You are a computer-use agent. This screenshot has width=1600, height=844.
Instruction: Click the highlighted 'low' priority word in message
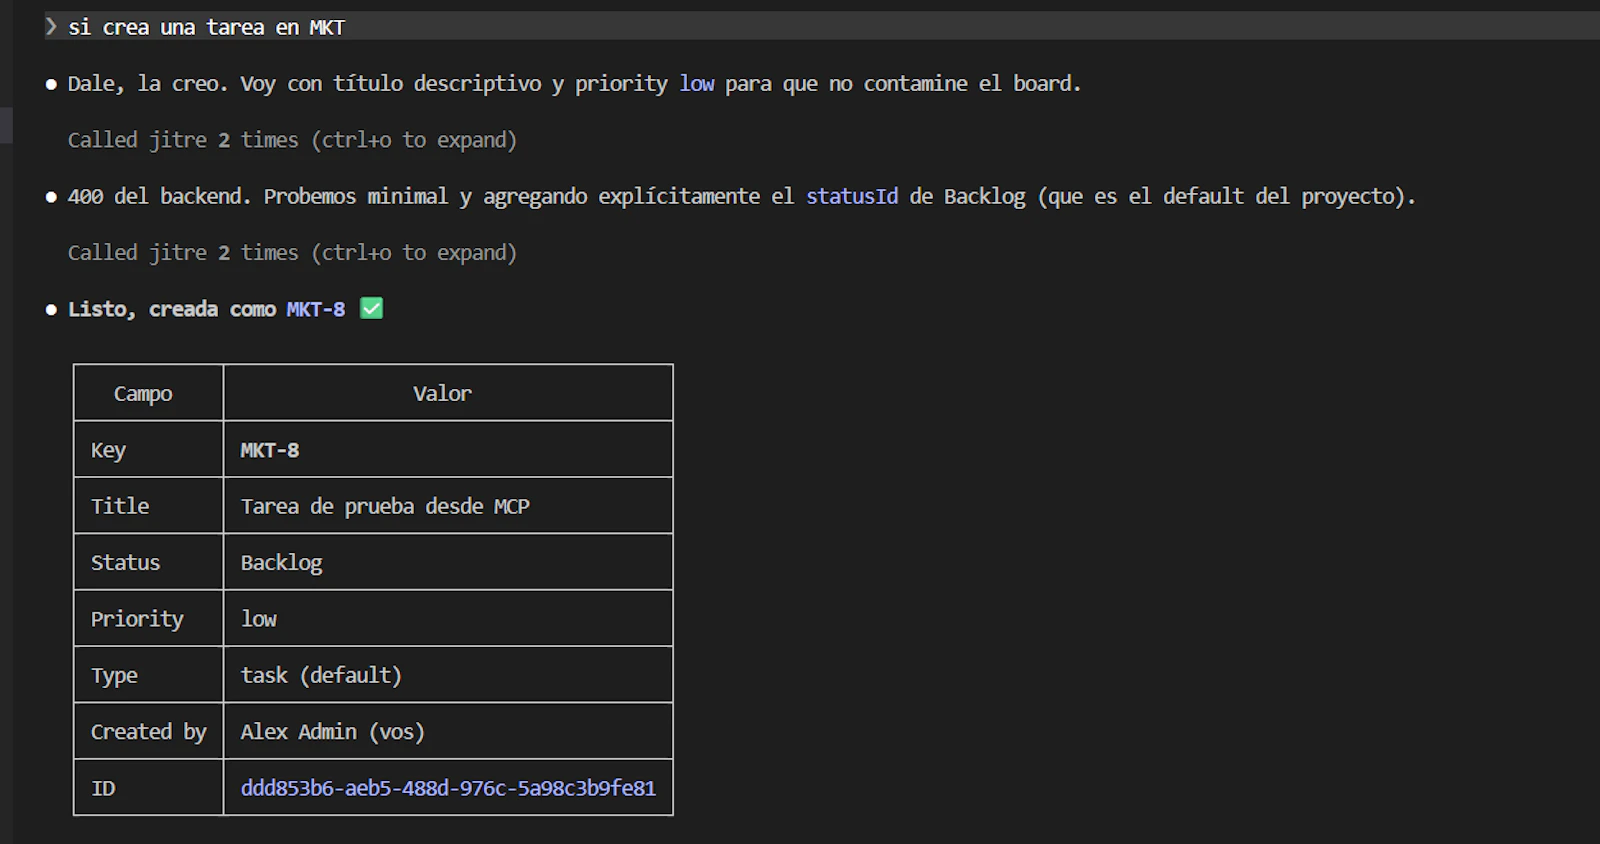point(697,84)
